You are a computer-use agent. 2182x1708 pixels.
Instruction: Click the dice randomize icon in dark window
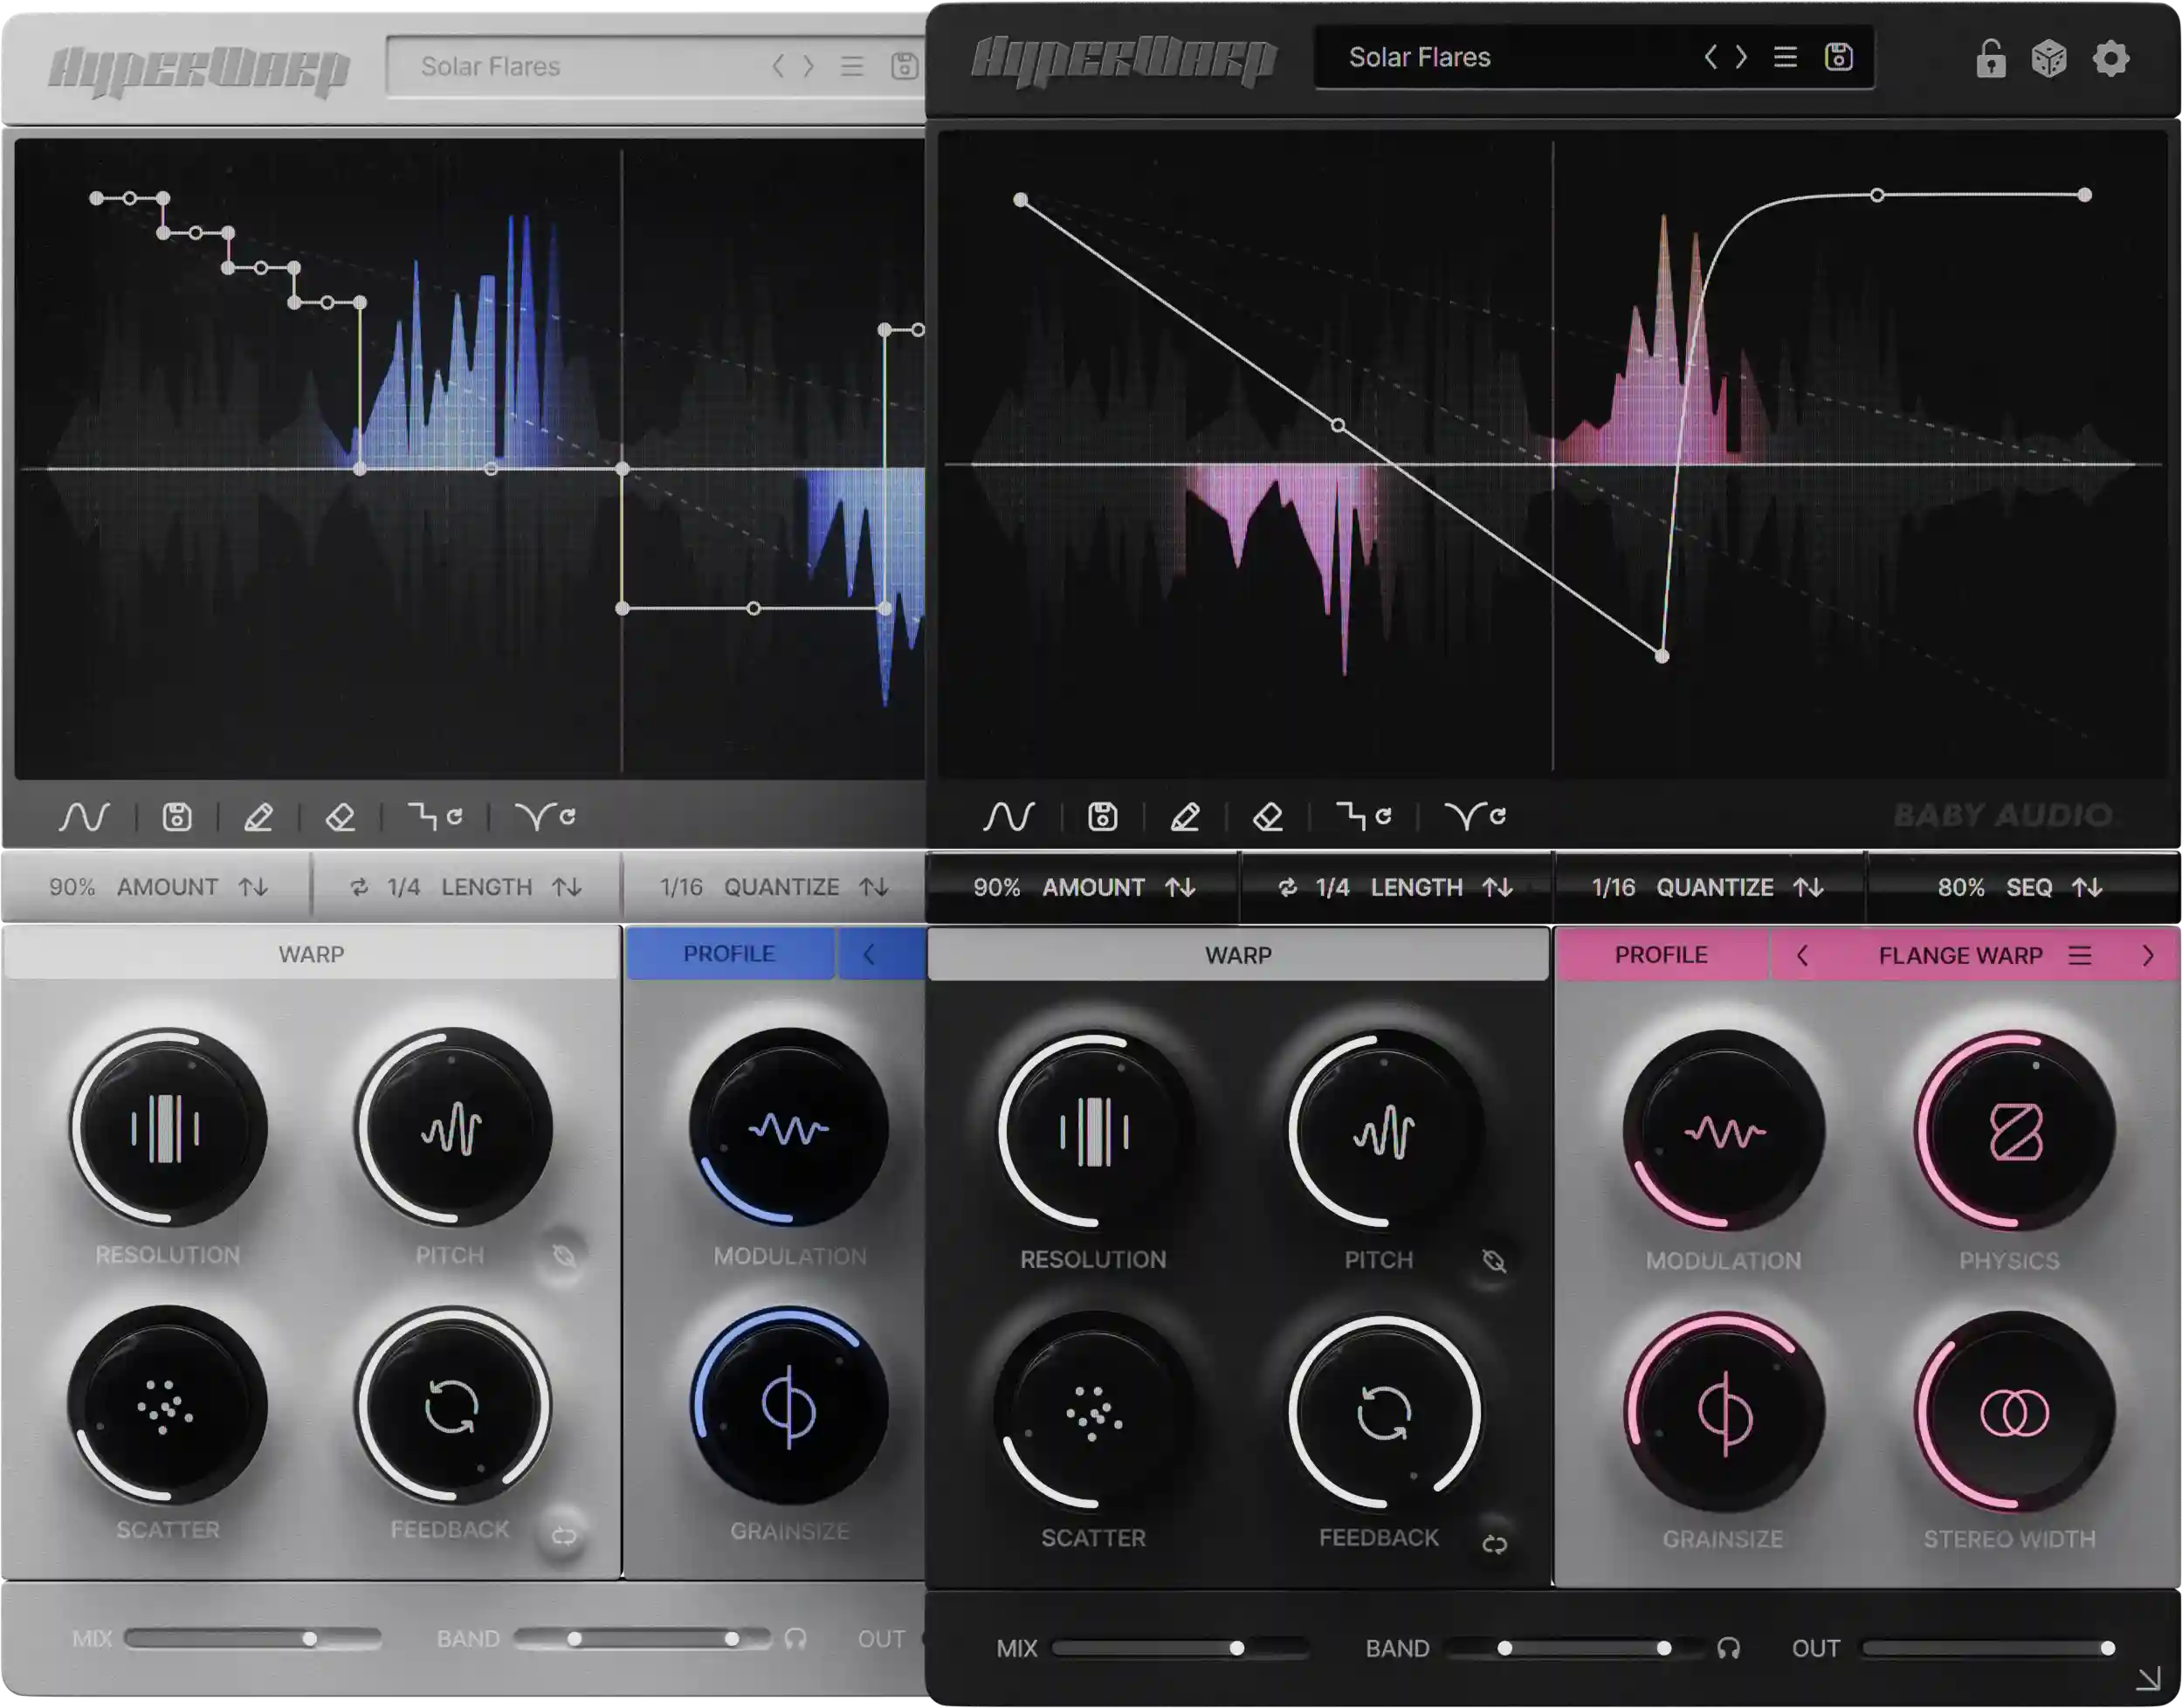point(2049,59)
